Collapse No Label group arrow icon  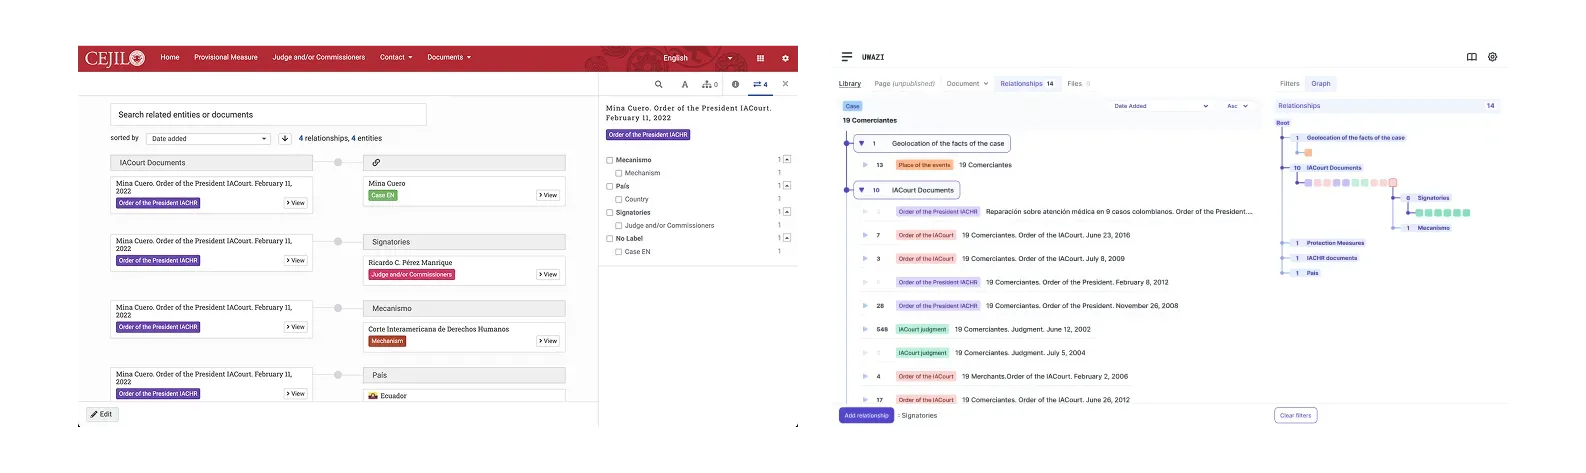pos(787,237)
